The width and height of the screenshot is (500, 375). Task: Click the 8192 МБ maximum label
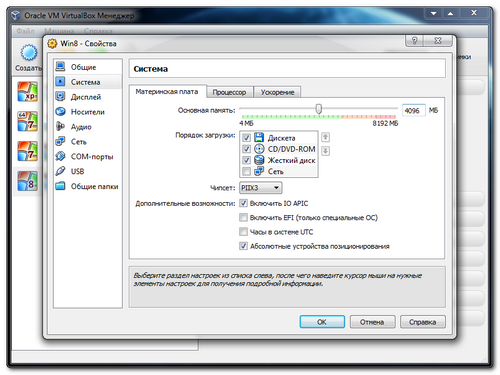click(385, 123)
